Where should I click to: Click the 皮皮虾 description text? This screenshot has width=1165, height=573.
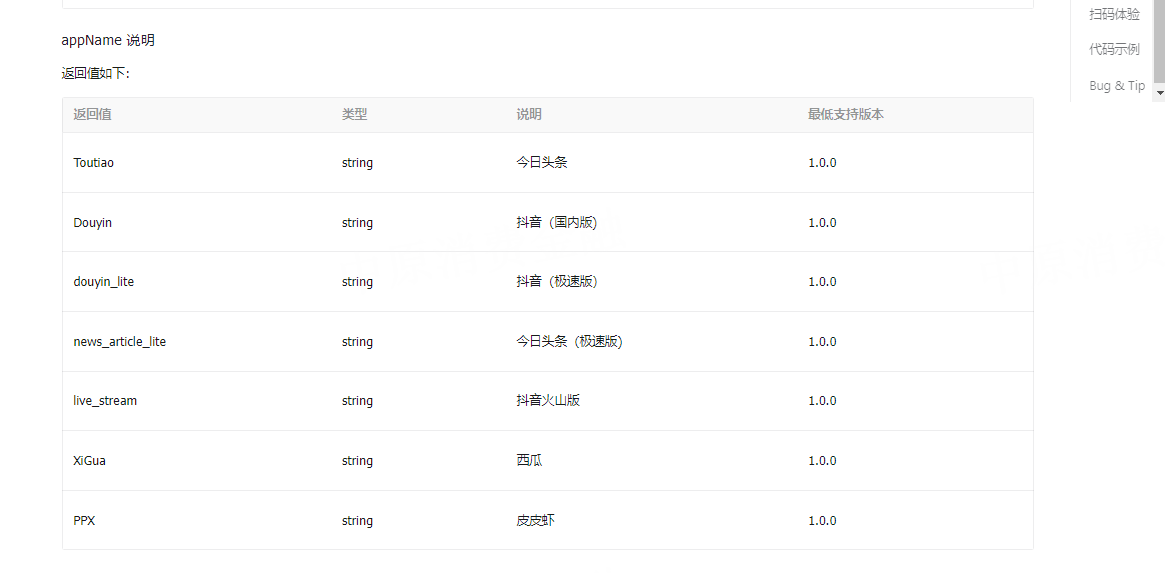535,521
